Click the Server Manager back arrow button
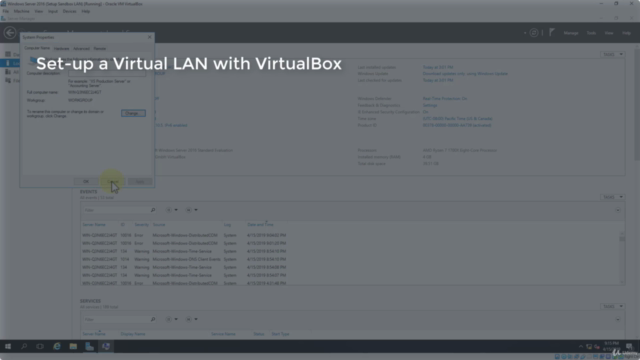640x360 pixels. point(10,33)
